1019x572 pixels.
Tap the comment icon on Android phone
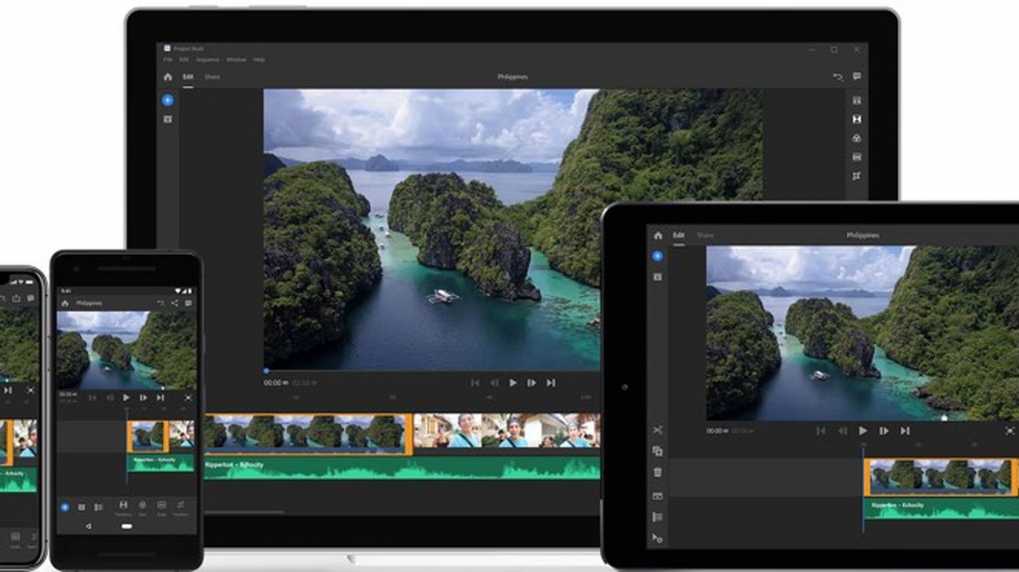point(188,304)
